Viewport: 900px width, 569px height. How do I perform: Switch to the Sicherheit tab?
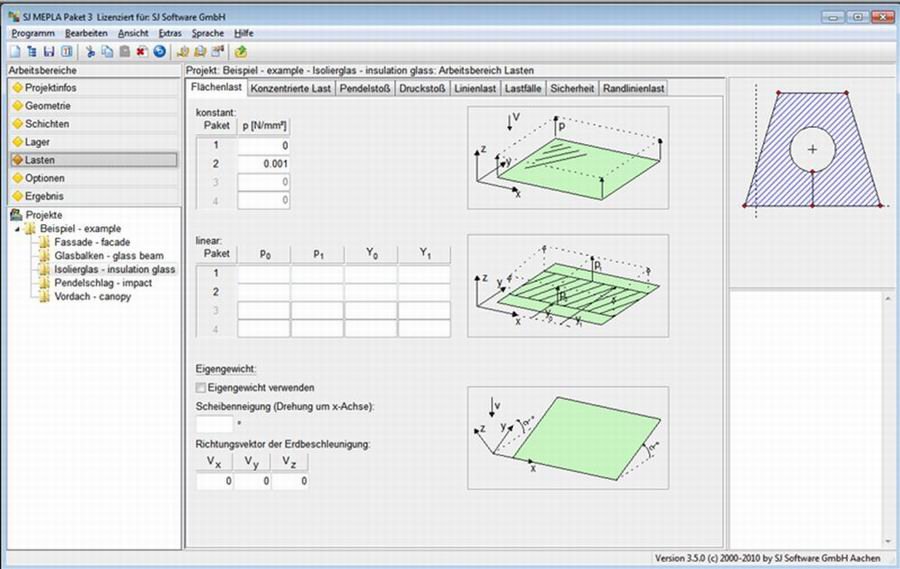tap(572, 88)
